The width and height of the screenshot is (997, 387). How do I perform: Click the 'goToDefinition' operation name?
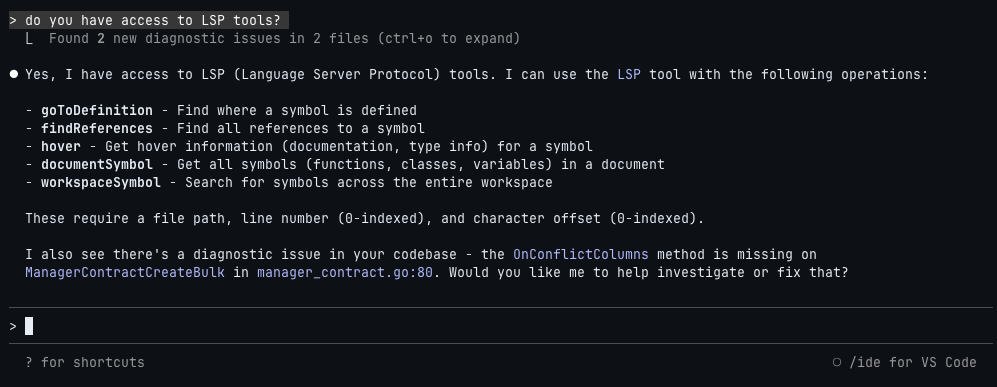pos(97,111)
